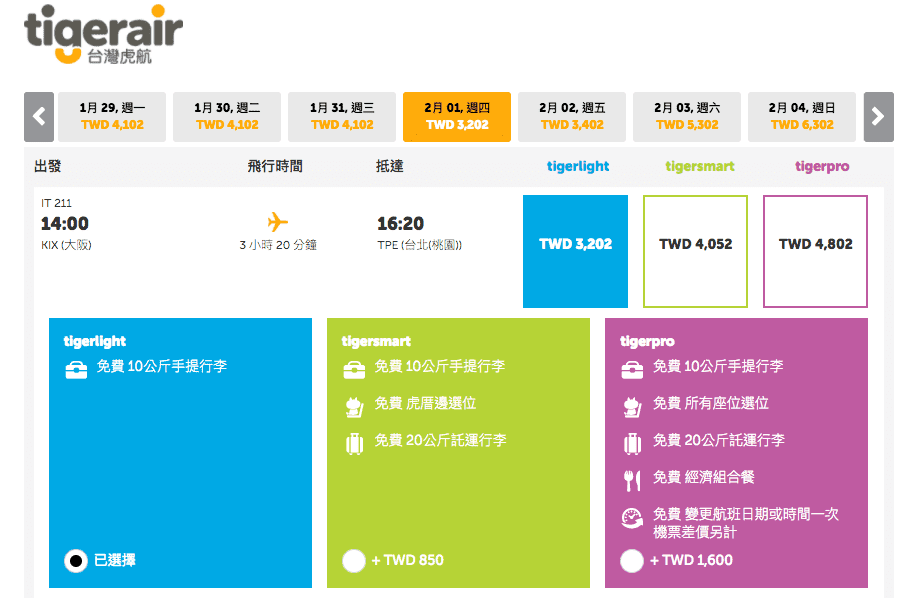Select date tab 2月 04, 週日

tap(802, 117)
